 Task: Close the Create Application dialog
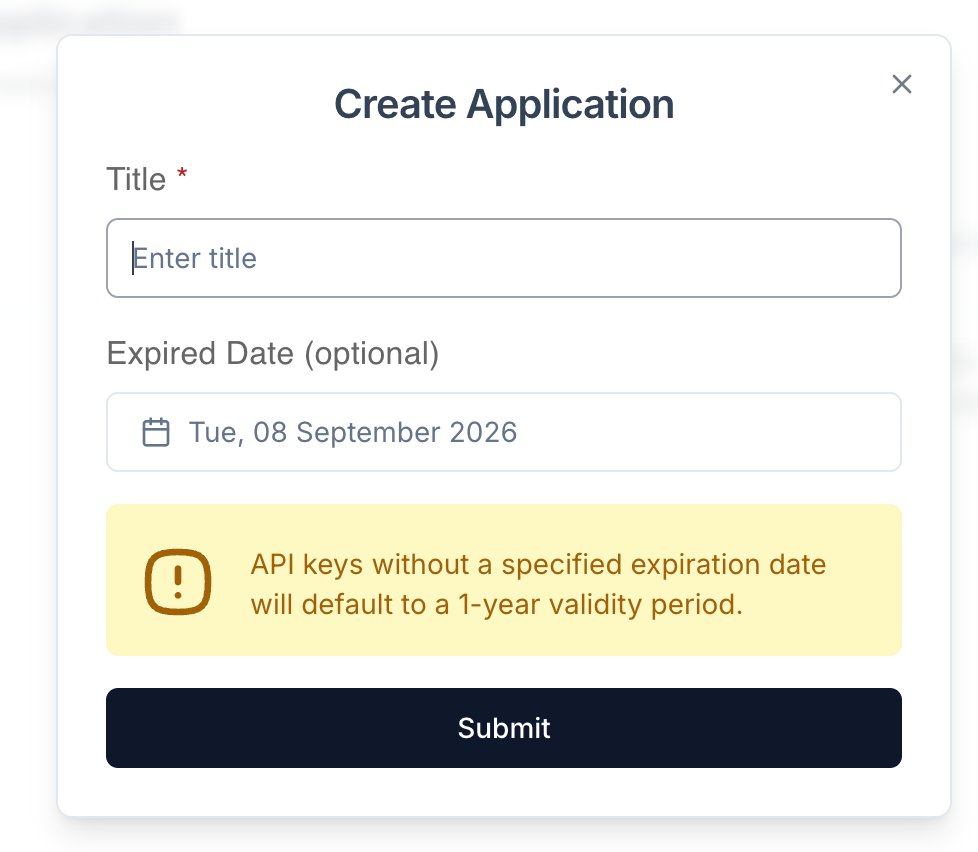(902, 84)
